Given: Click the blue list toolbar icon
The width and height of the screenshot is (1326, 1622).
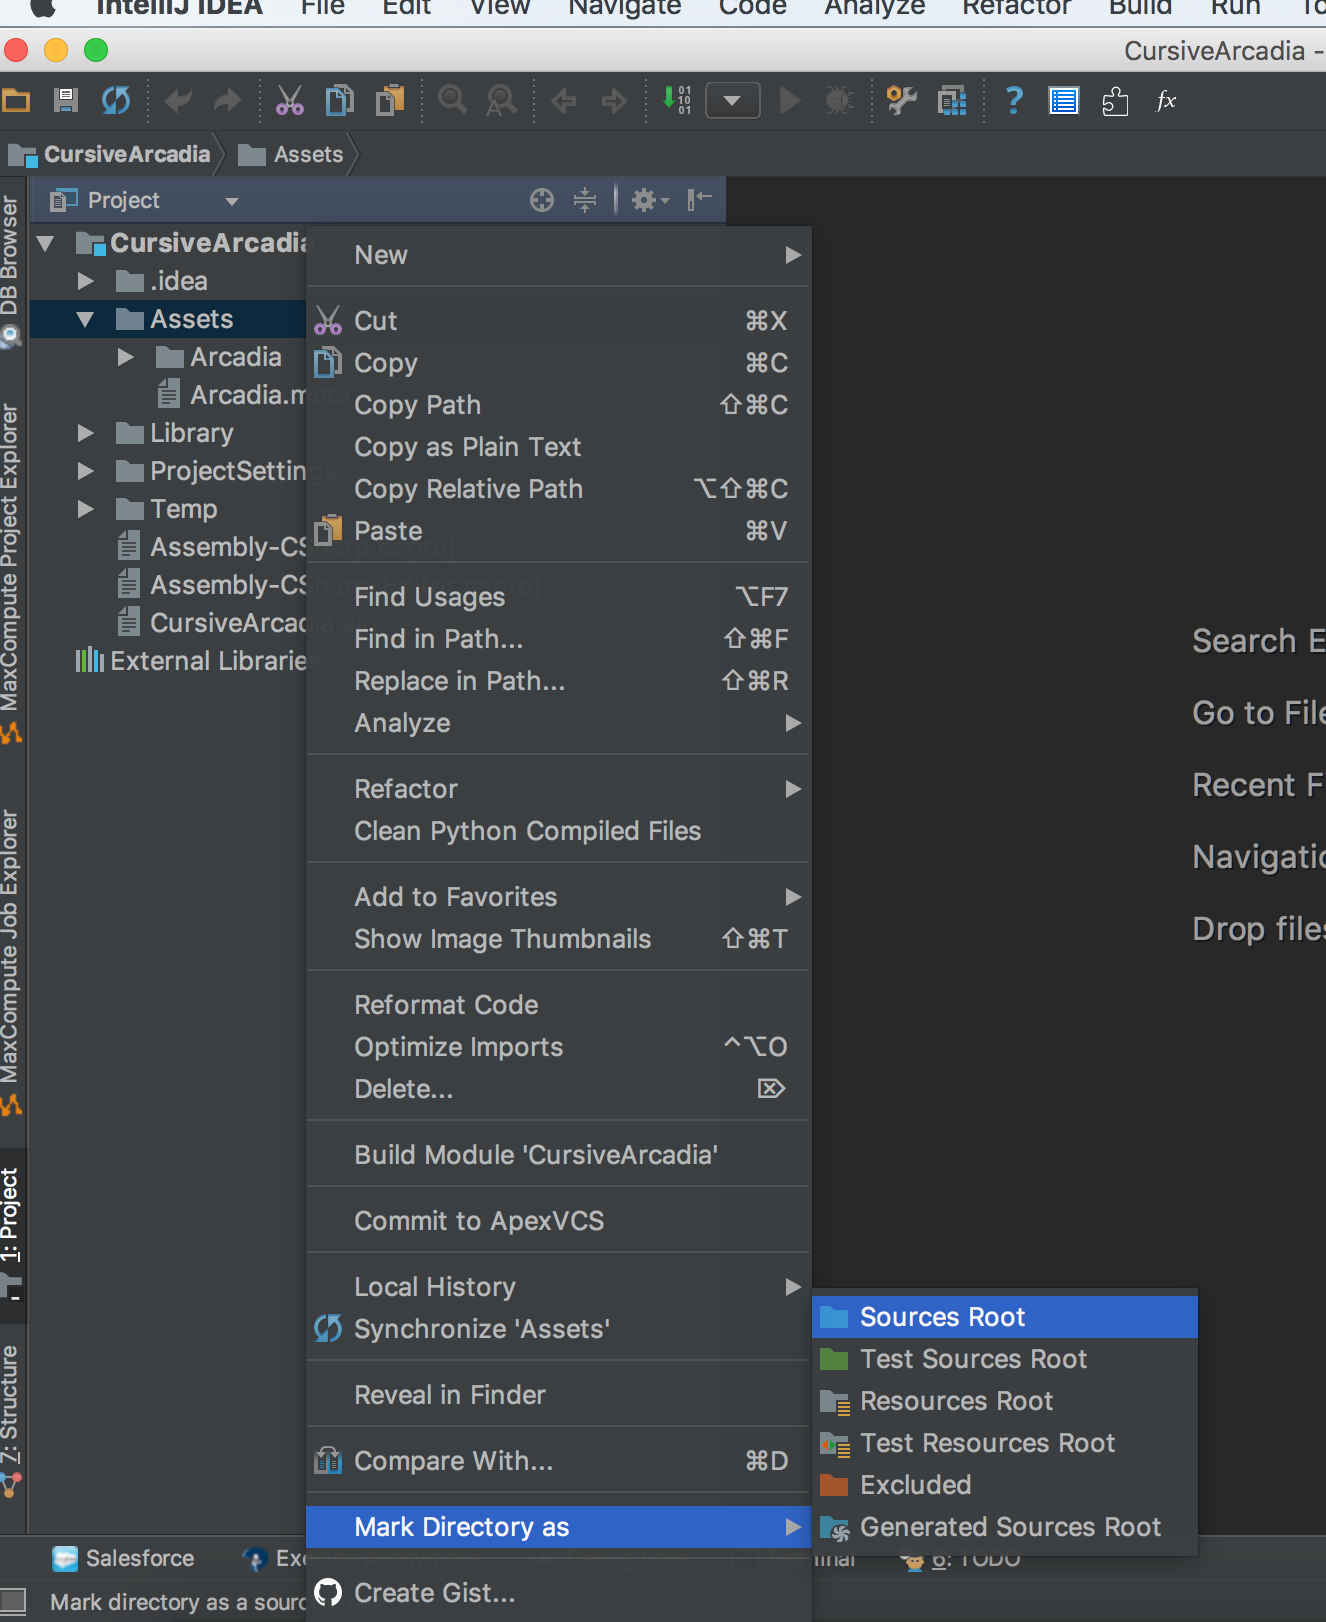Looking at the screenshot, I should click(1064, 101).
